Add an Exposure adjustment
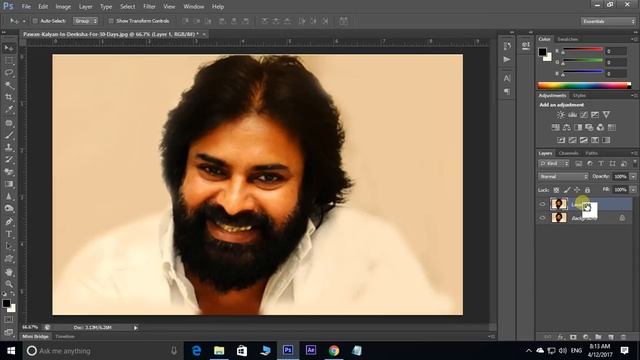640x360 pixels. pyautogui.click(x=595, y=115)
